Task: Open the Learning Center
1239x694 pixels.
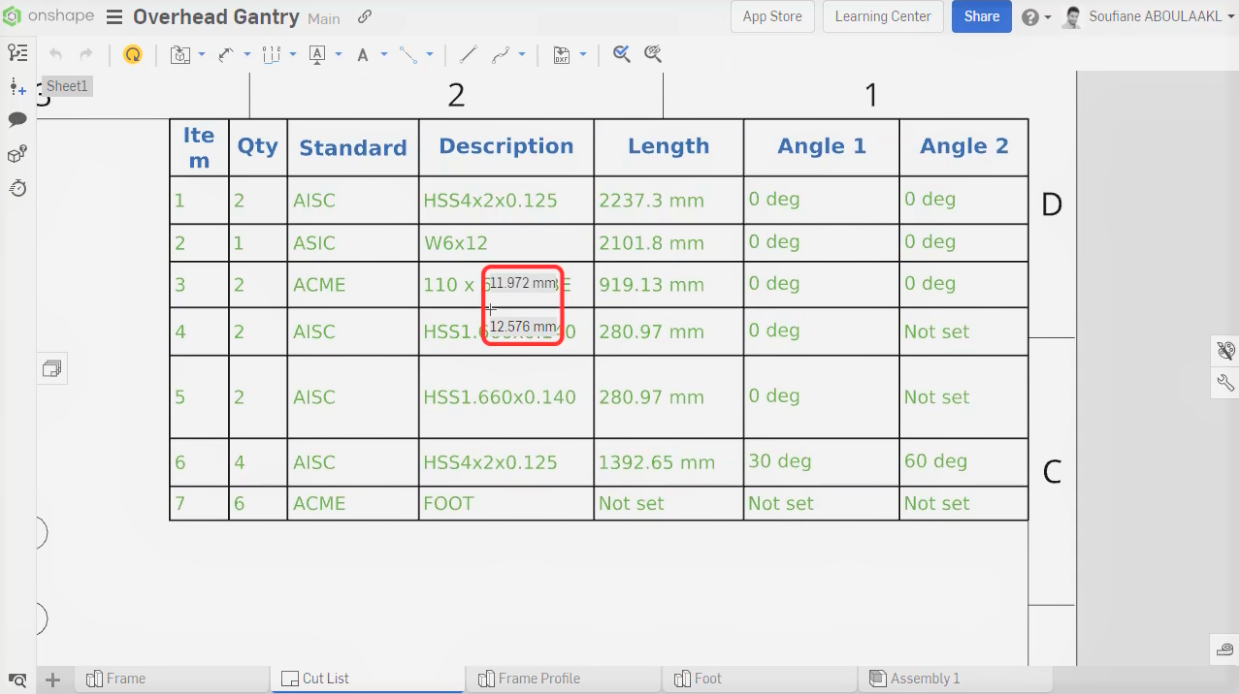Action: [883, 17]
